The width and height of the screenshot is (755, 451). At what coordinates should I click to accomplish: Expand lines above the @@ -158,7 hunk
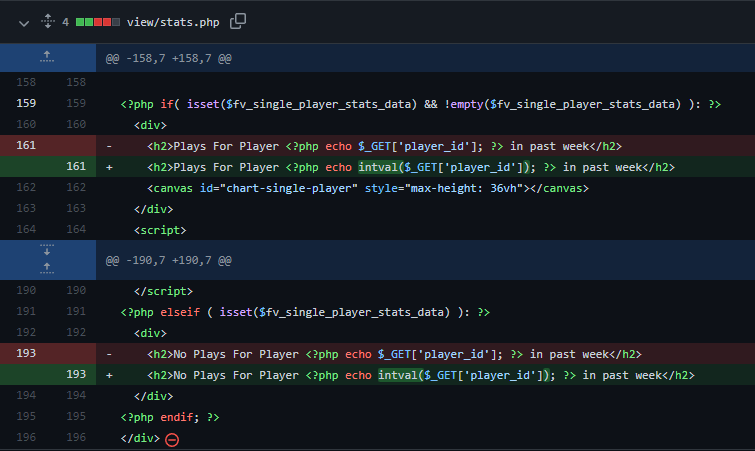click(x=47, y=57)
